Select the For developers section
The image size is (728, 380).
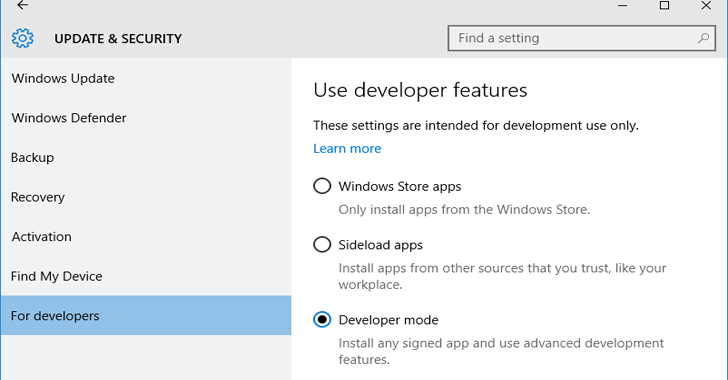coord(146,315)
